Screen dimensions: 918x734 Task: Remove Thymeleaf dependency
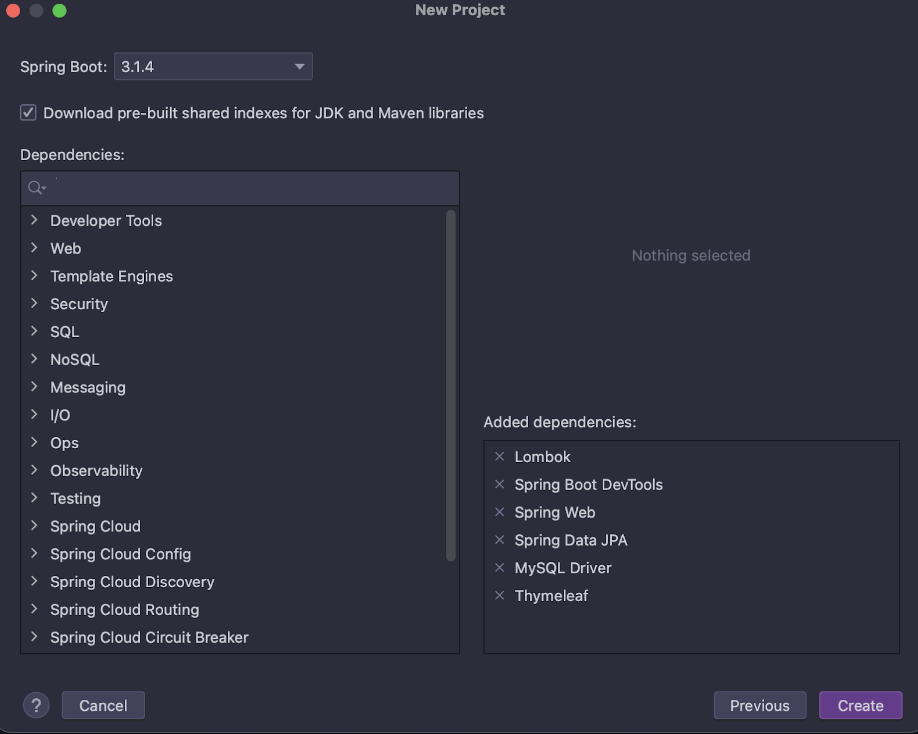click(x=499, y=596)
